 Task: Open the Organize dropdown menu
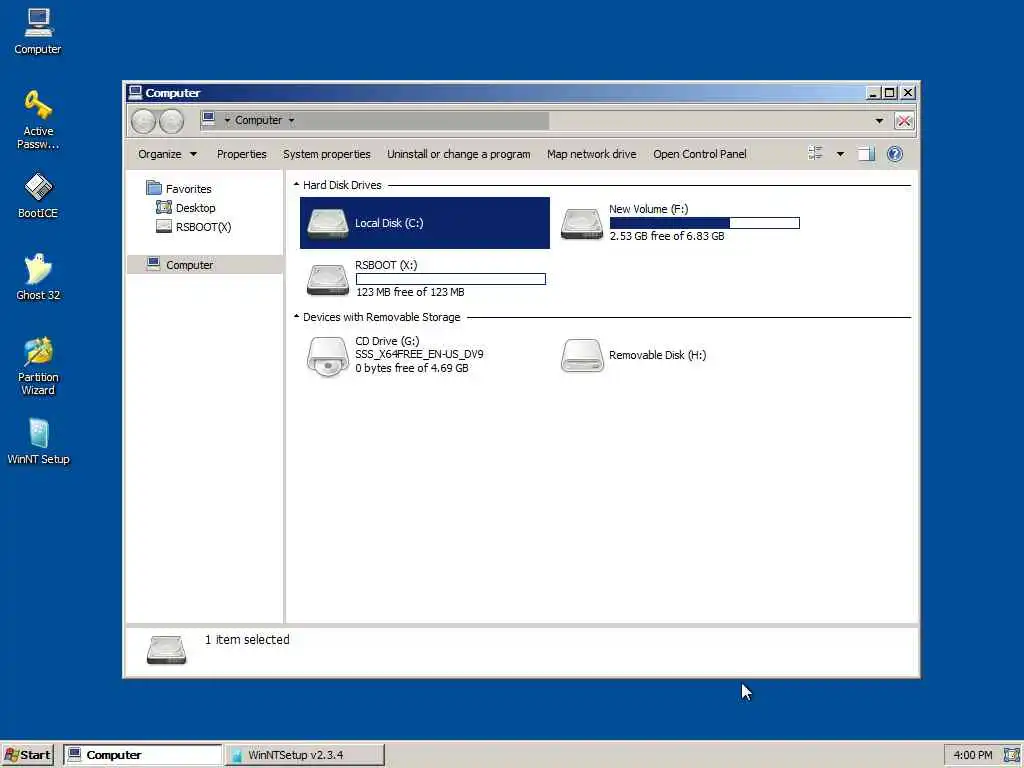(167, 154)
